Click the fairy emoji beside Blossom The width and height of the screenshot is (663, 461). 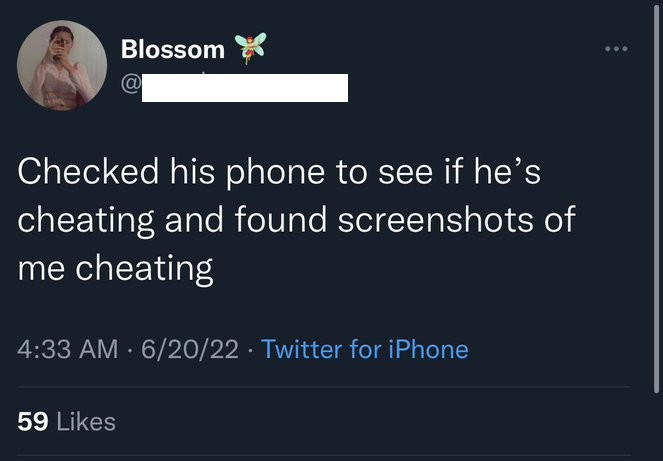click(x=249, y=46)
